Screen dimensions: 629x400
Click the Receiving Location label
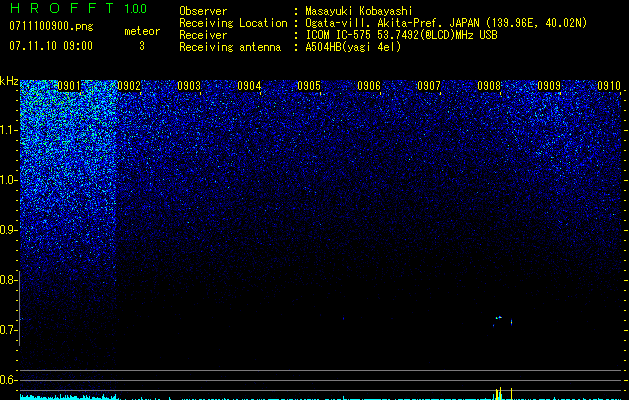click(x=233, y=23)
